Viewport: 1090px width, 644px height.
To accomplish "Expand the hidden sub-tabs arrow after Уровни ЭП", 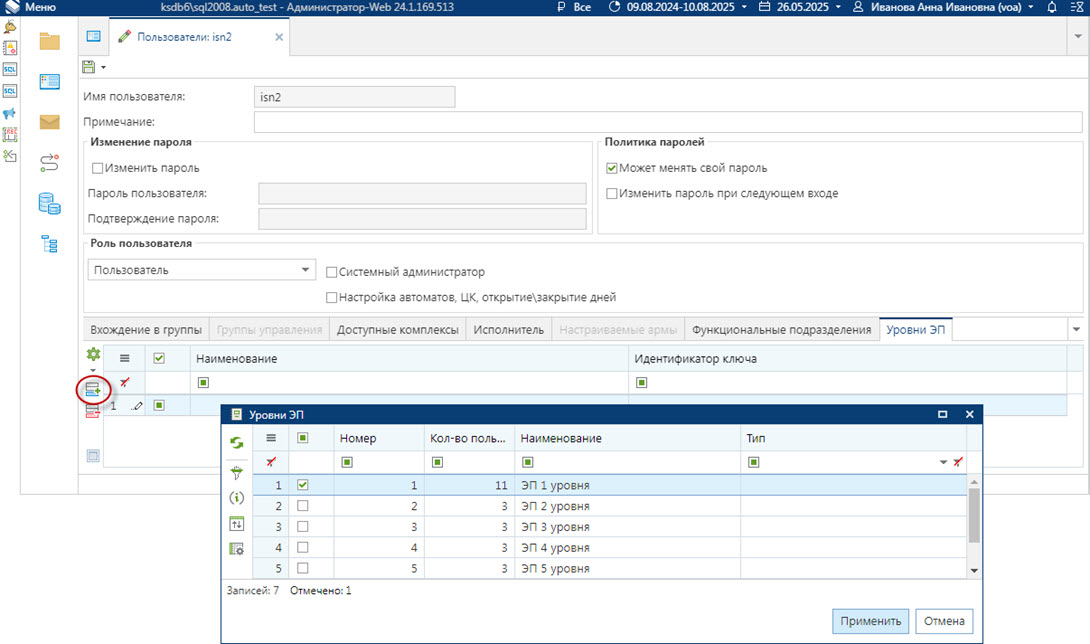I will 1076,330.
